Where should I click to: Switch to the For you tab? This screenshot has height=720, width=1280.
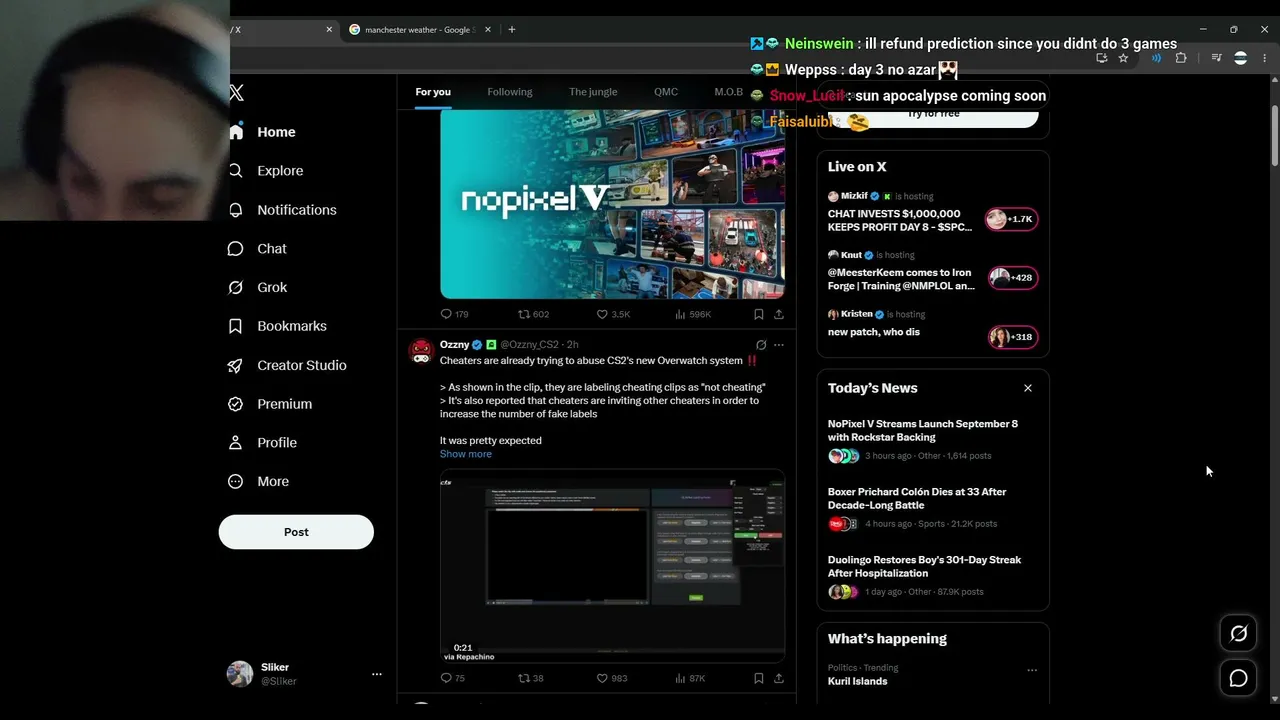point(433,92)
